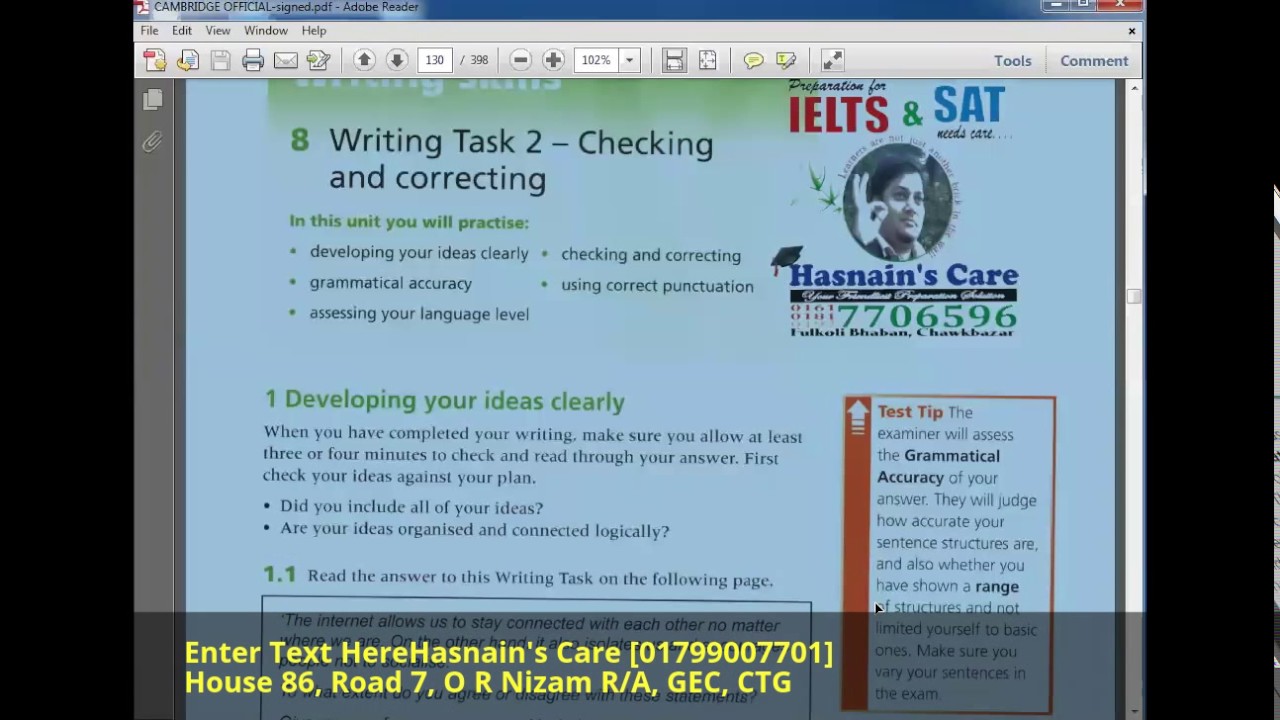
Task: Print the document using printer icon
Action: tap(253, 61)
